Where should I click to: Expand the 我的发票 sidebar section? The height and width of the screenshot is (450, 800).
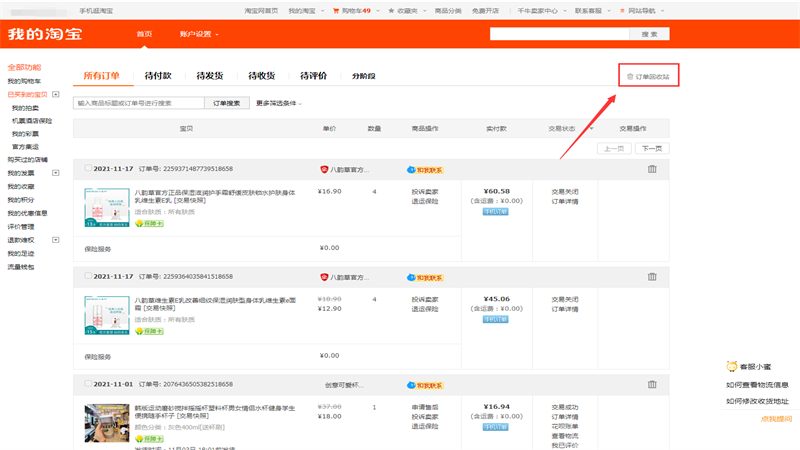56,173
